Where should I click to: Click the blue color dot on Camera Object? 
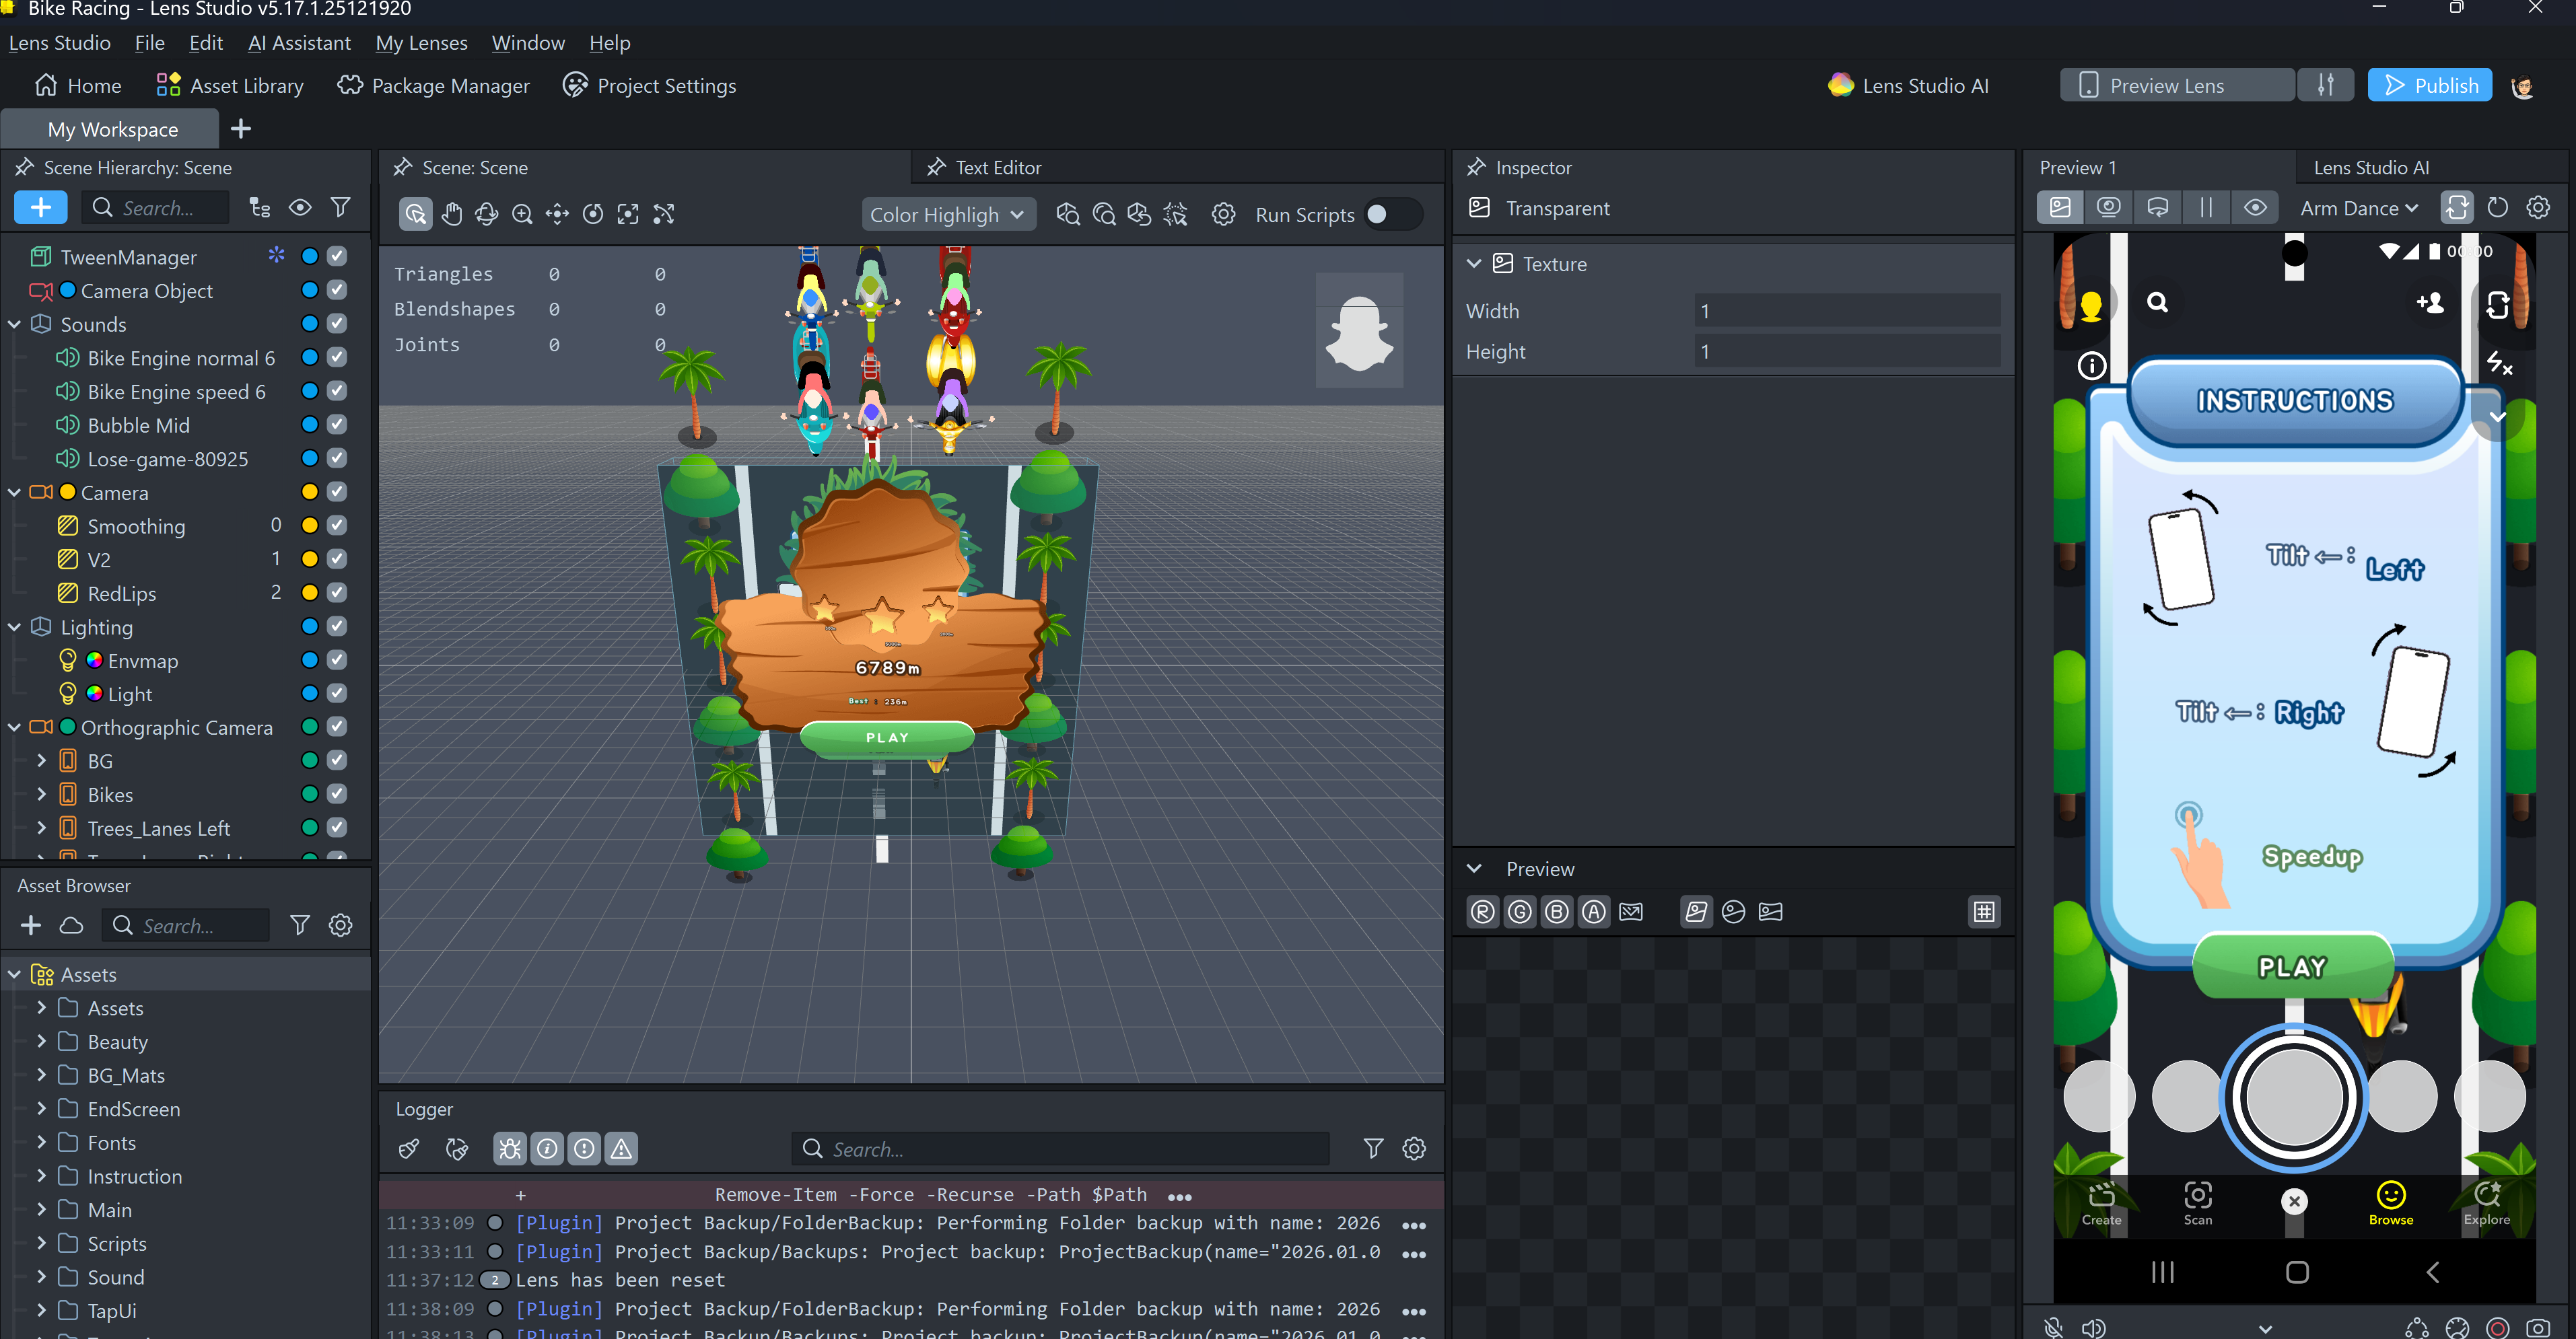(68, 290)
